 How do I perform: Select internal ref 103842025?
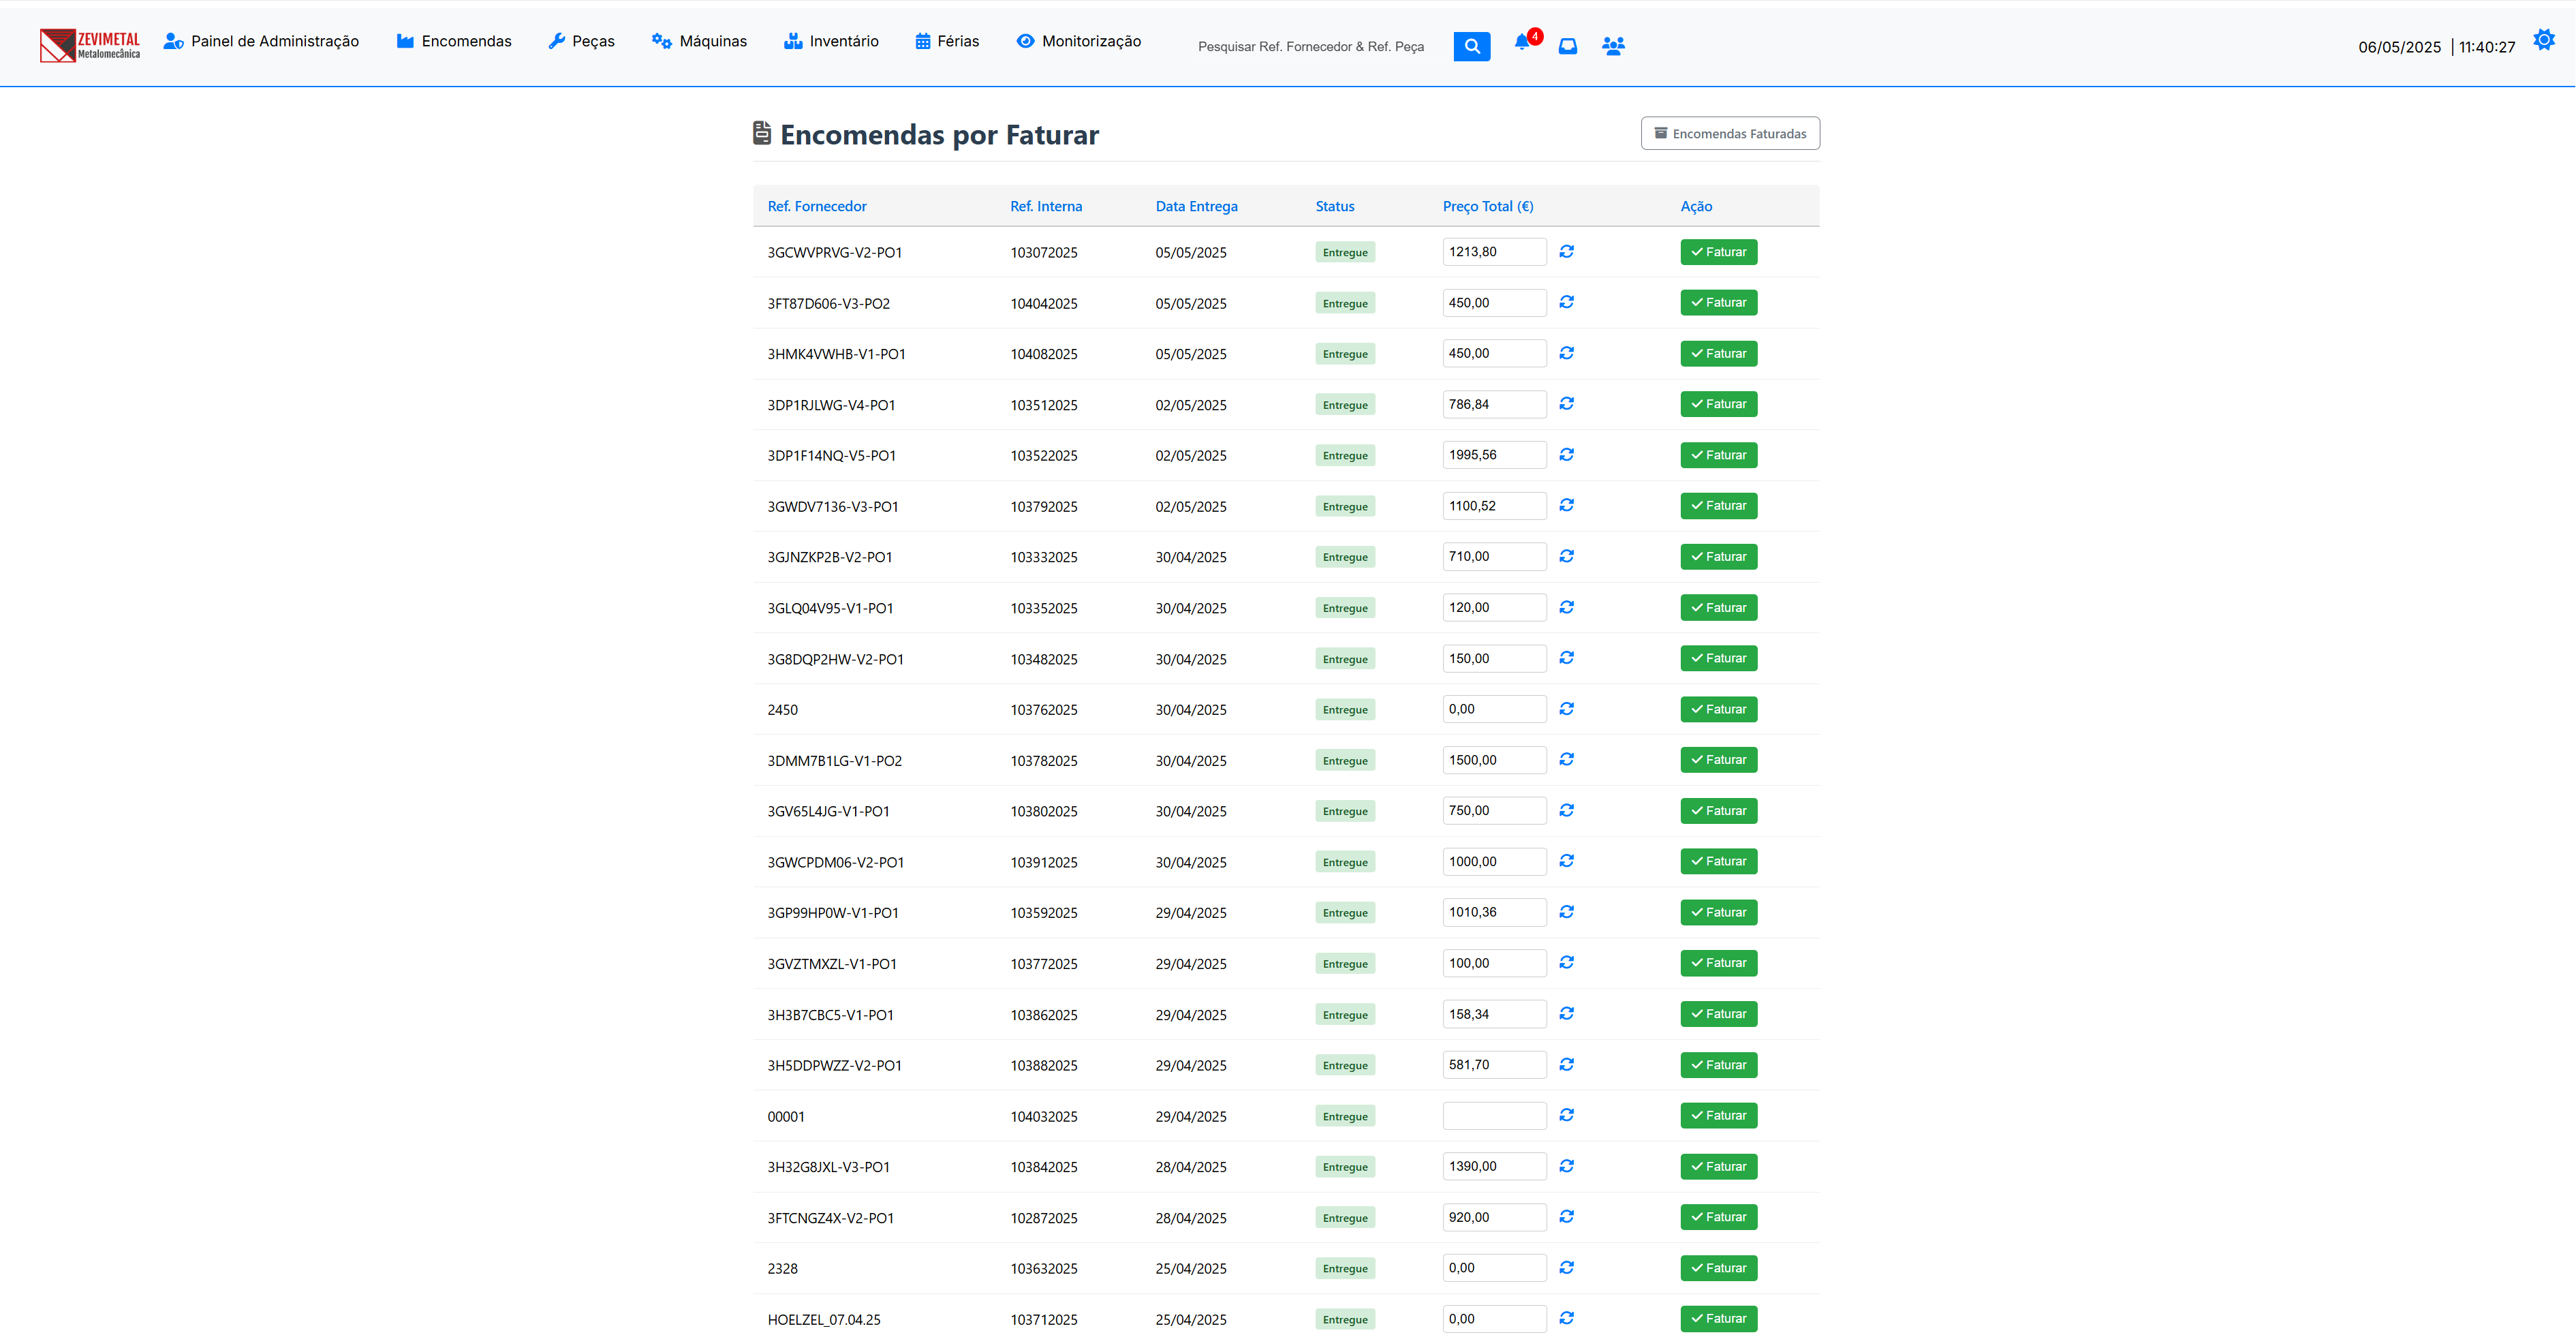1043,1167
